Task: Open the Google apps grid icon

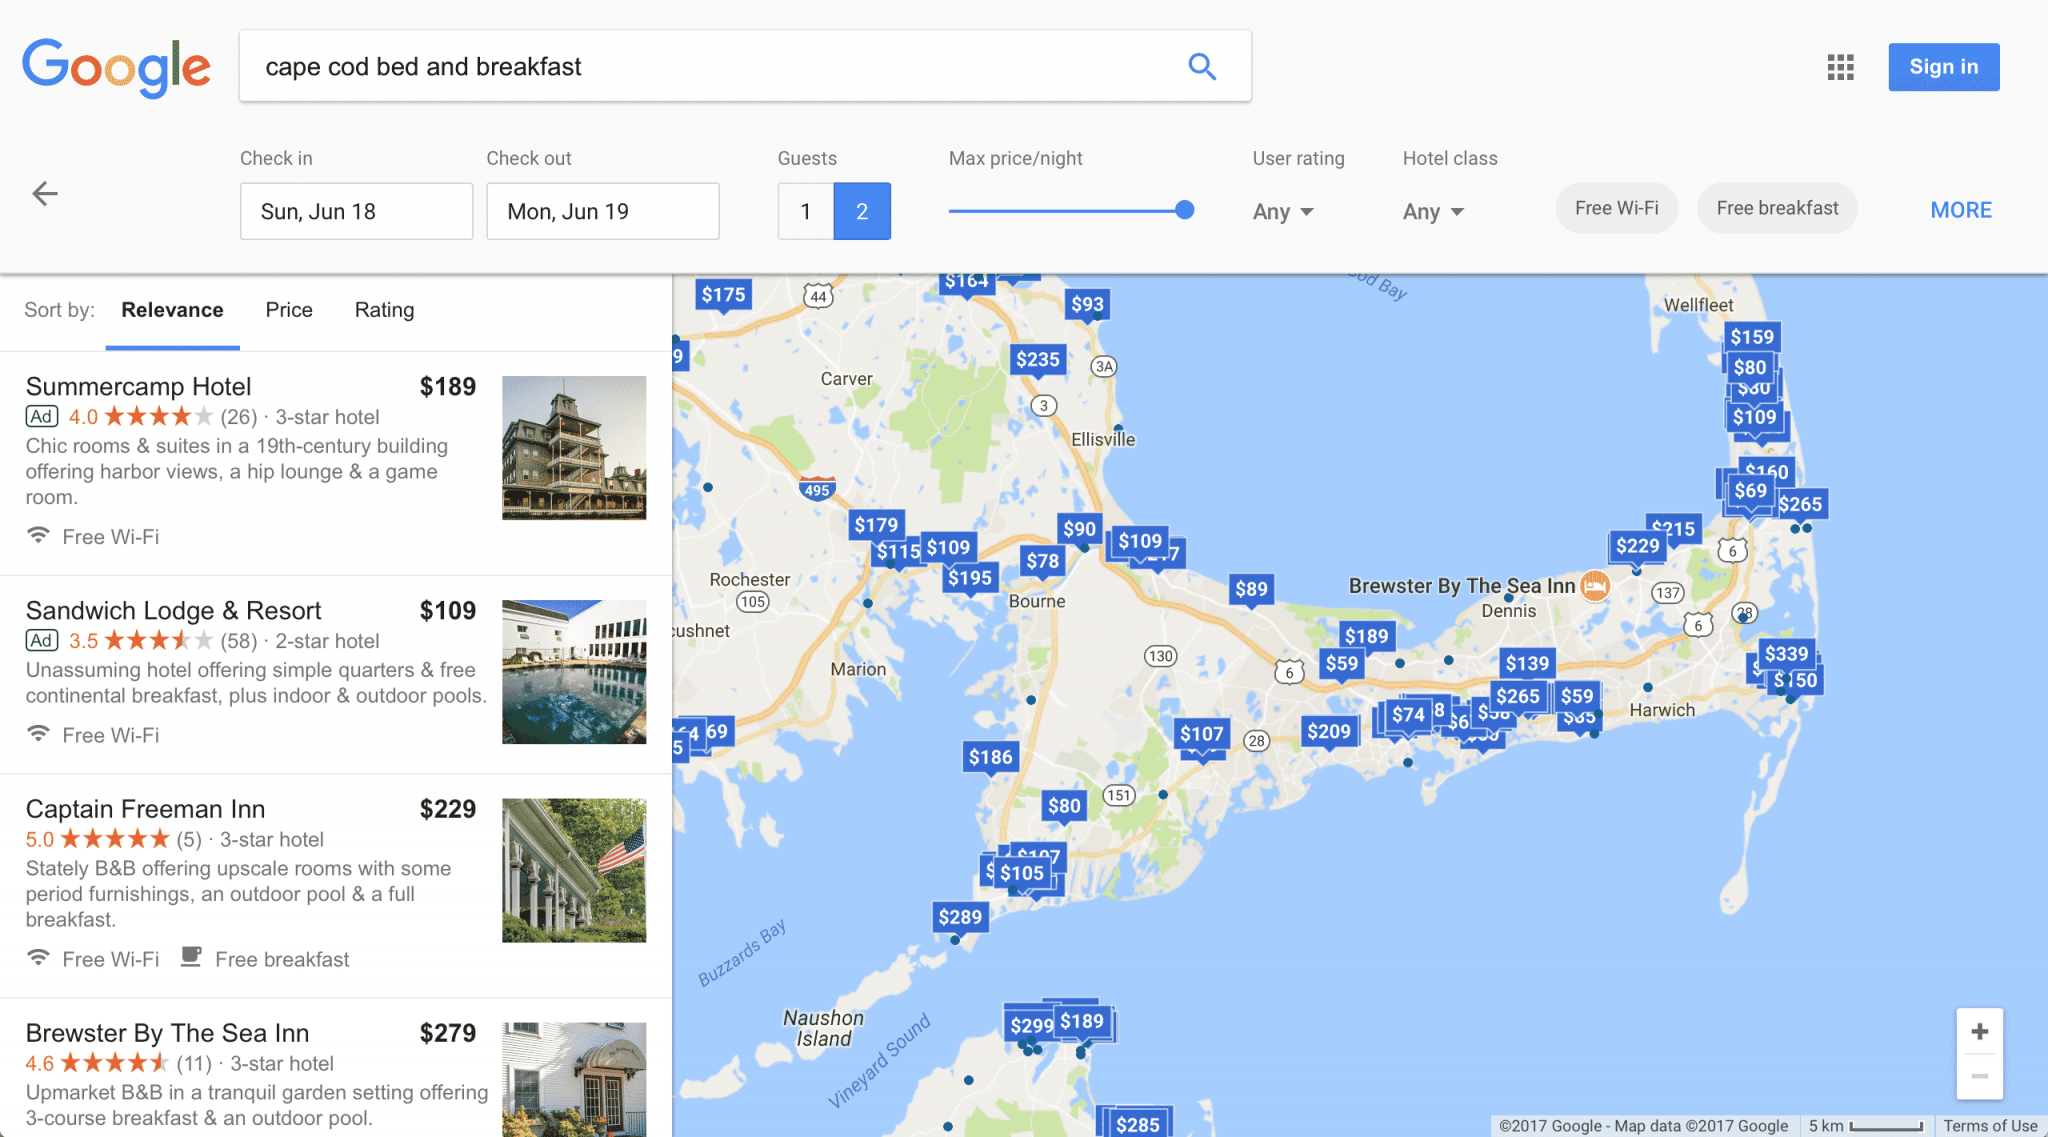Action: point(1840,67)
